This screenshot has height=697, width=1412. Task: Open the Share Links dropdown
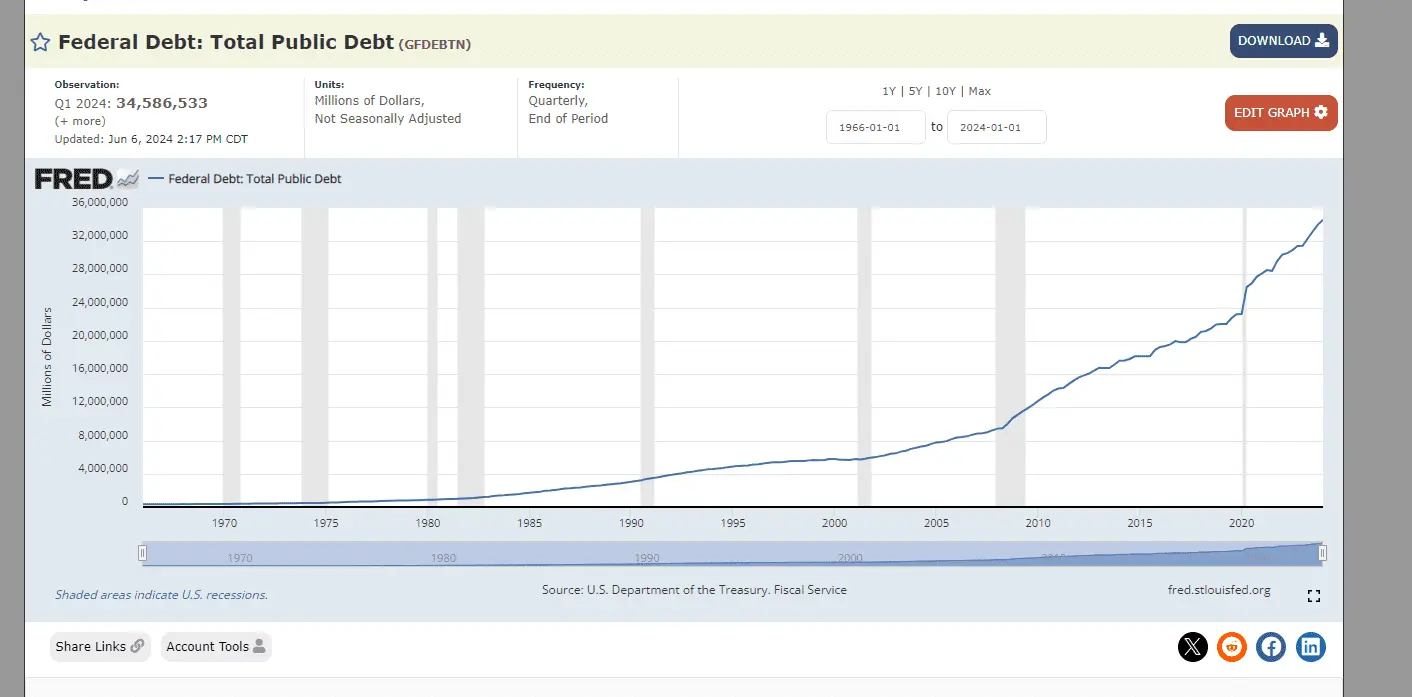pyautogui.click(x=100, y=647)
